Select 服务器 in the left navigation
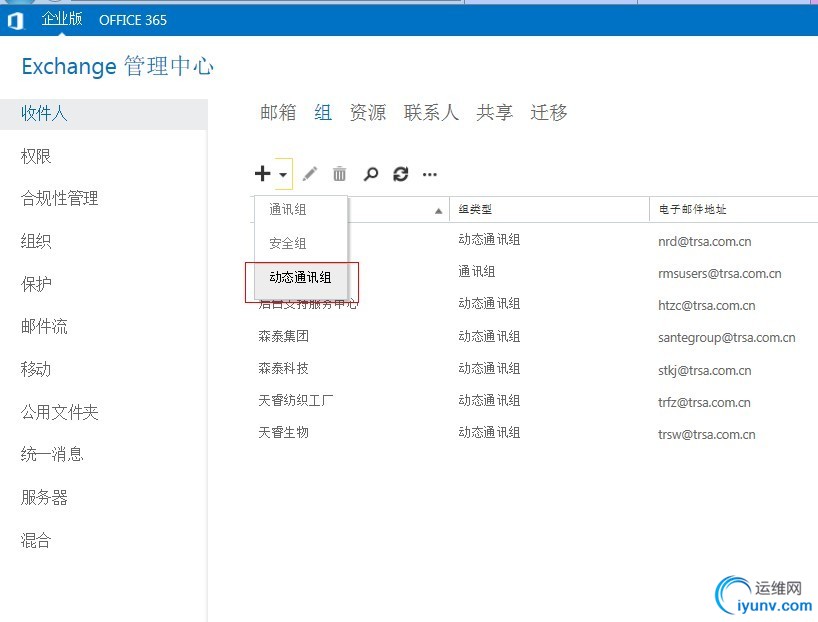The height and width of the screenshot is (622, 818). [44, 497]
